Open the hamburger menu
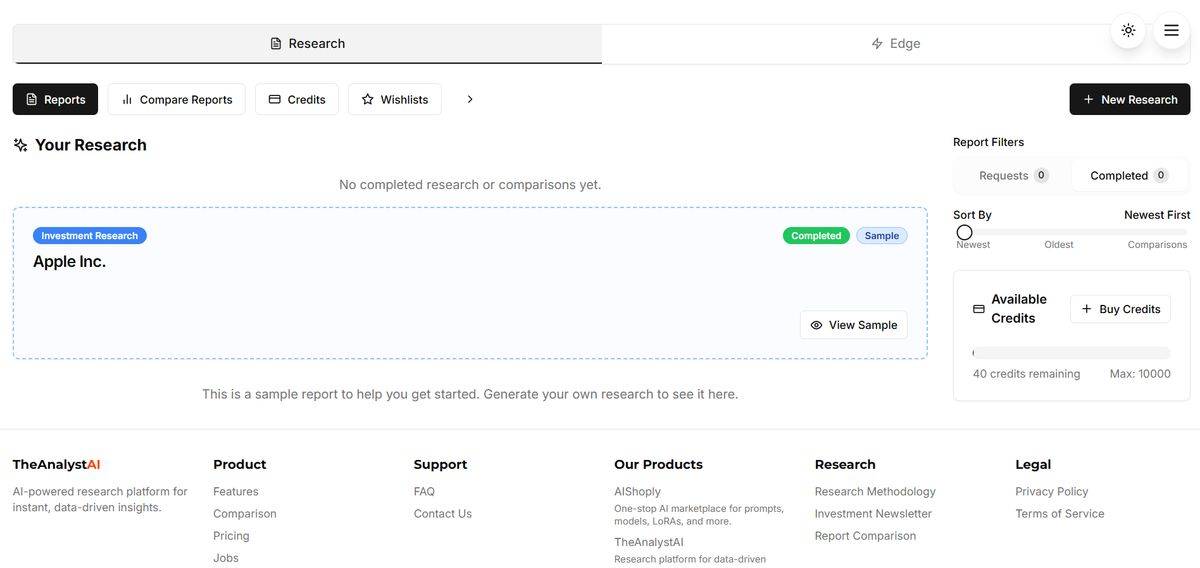The height and width of the screenshot is (568, 1200). (x=1171, y=30)
